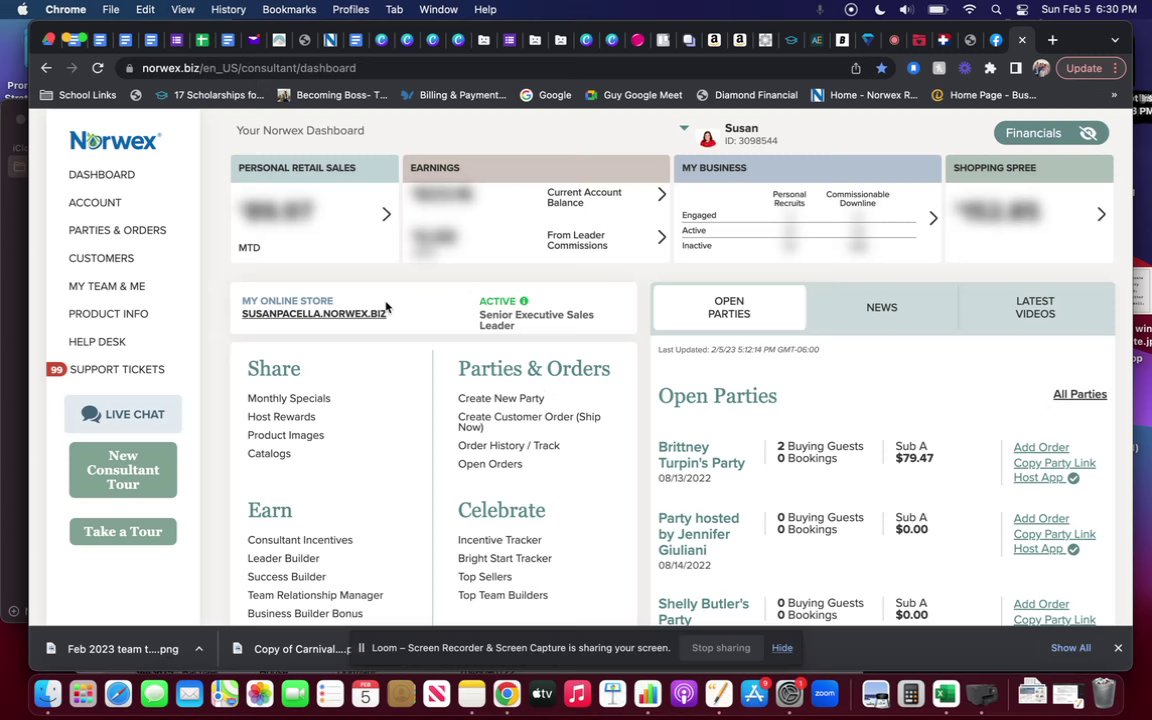
Task: Open Monthly Specials under Share
Action: [289, 398]
